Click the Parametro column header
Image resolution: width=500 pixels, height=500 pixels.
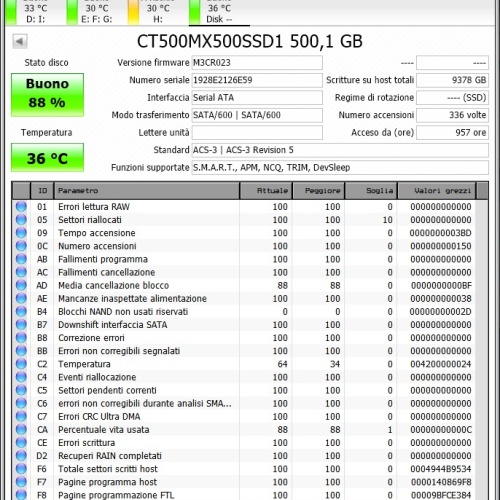click(147, 191)
